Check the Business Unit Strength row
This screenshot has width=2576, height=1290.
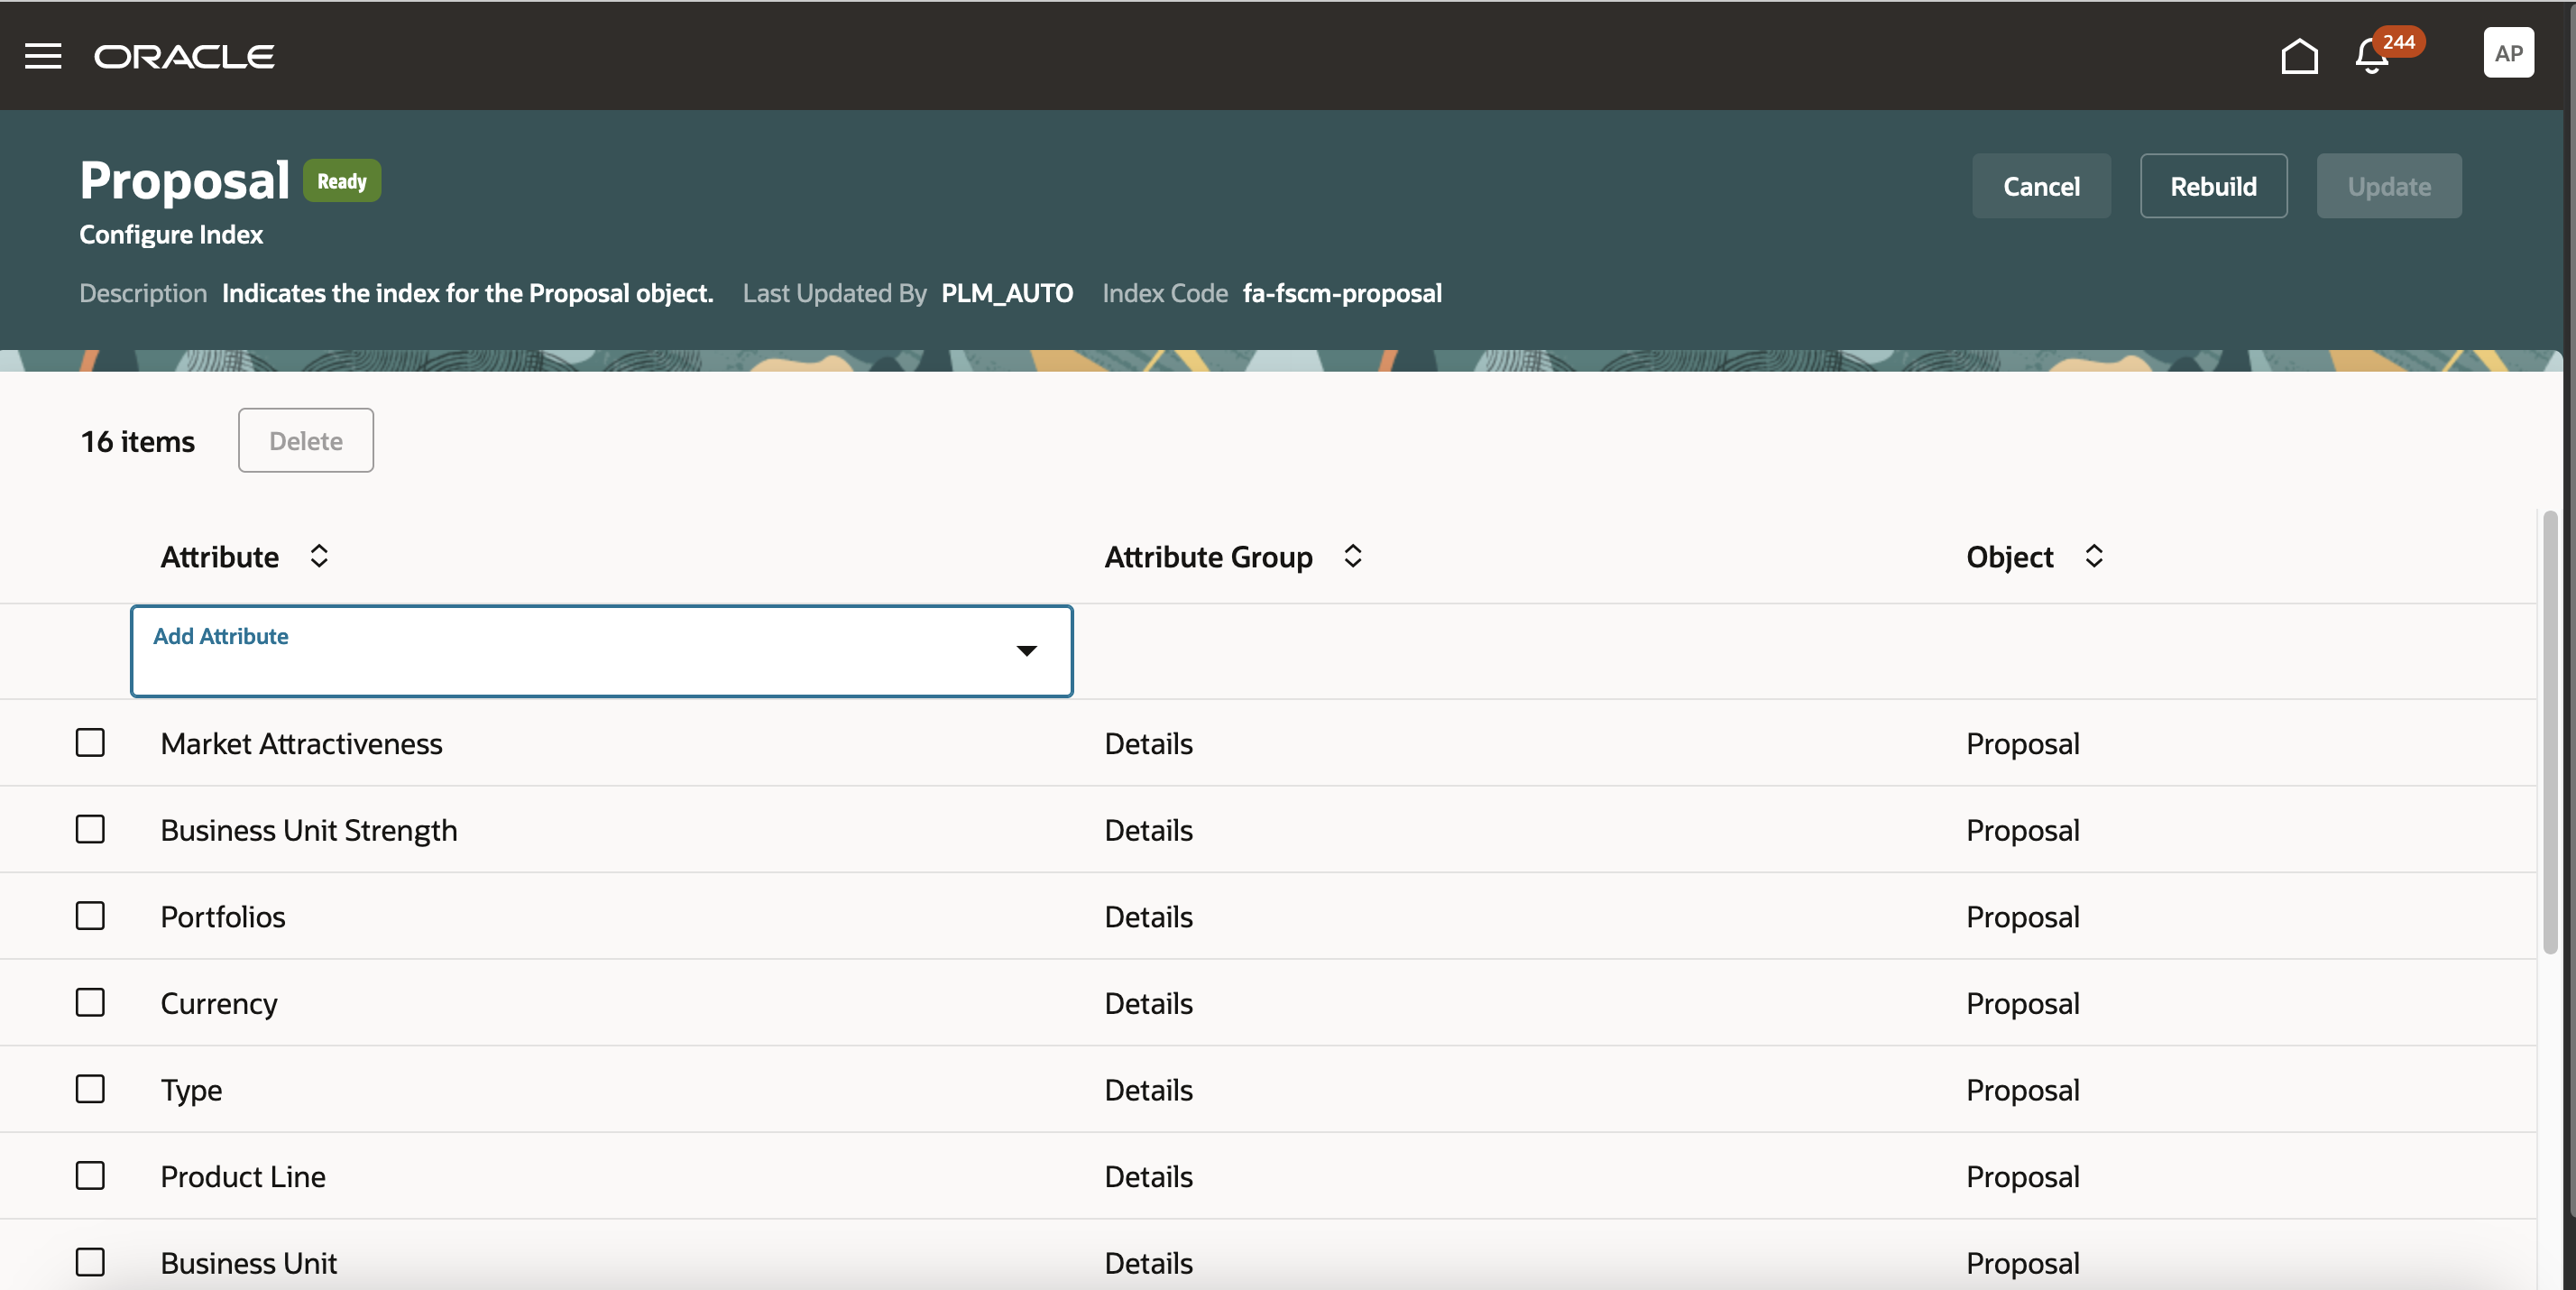(90, 829)
